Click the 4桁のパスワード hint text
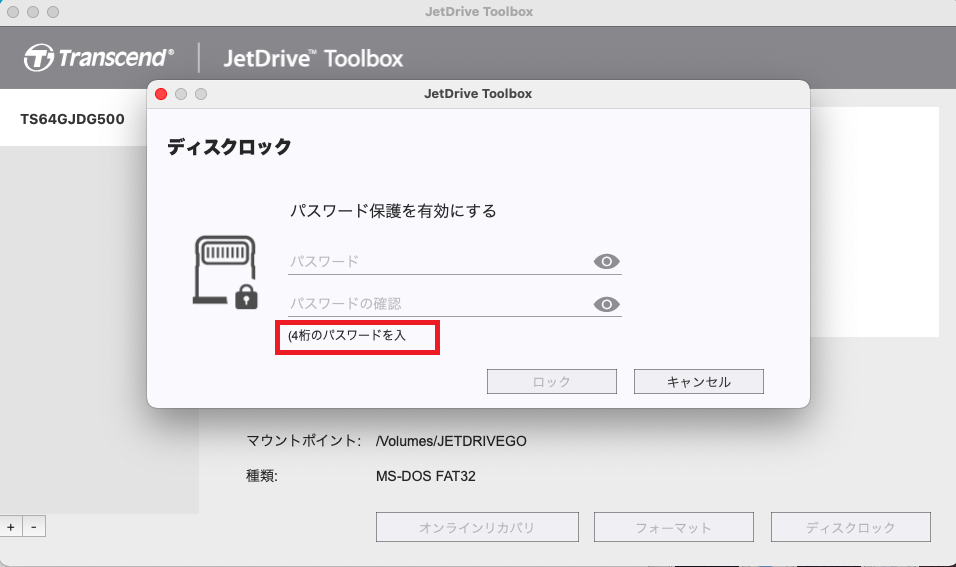The height and width of the screenshot is (567, 956). 347,335
